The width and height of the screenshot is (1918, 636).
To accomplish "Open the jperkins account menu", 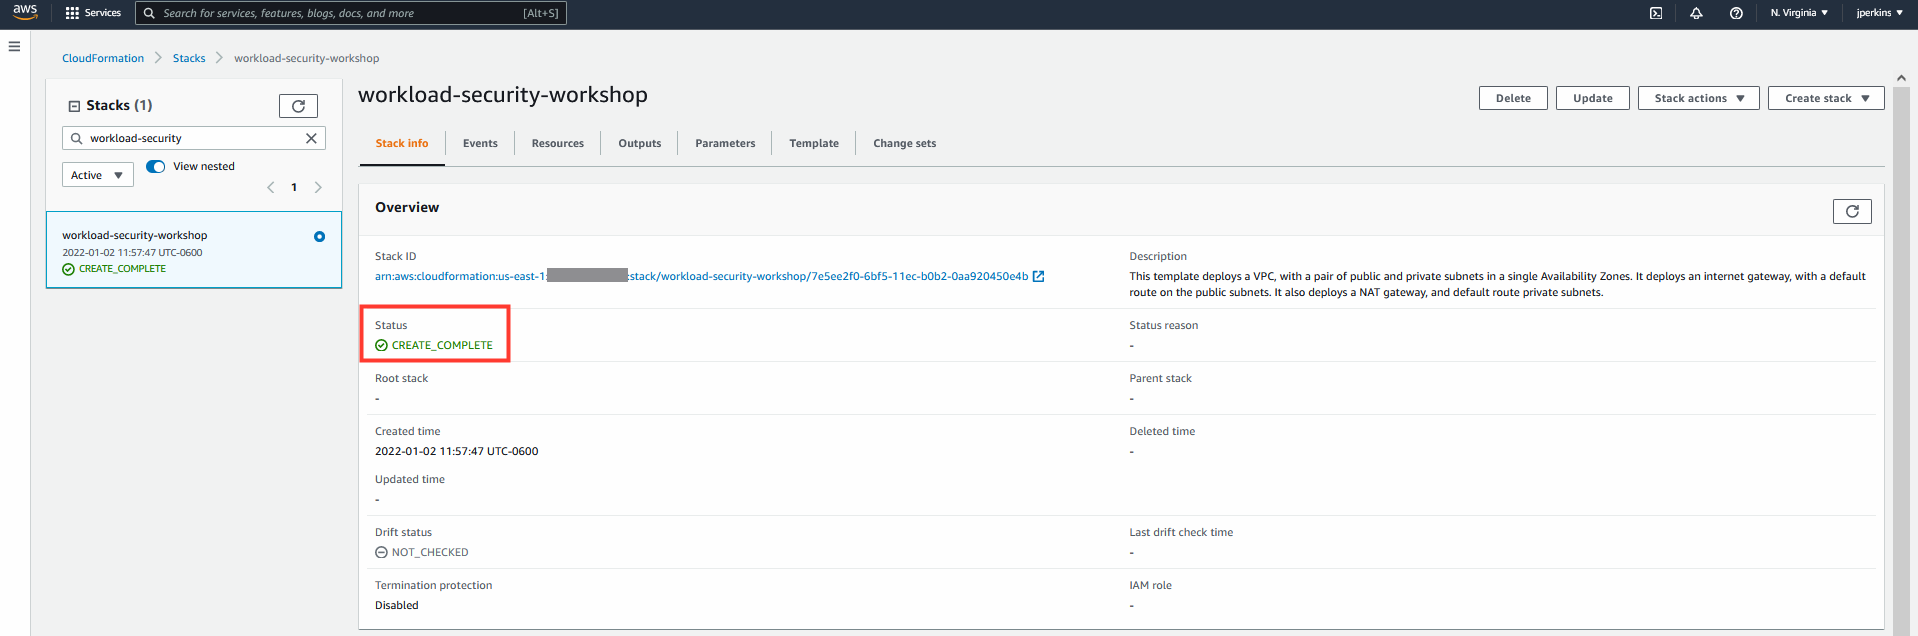I will (x=1879, y=13).
